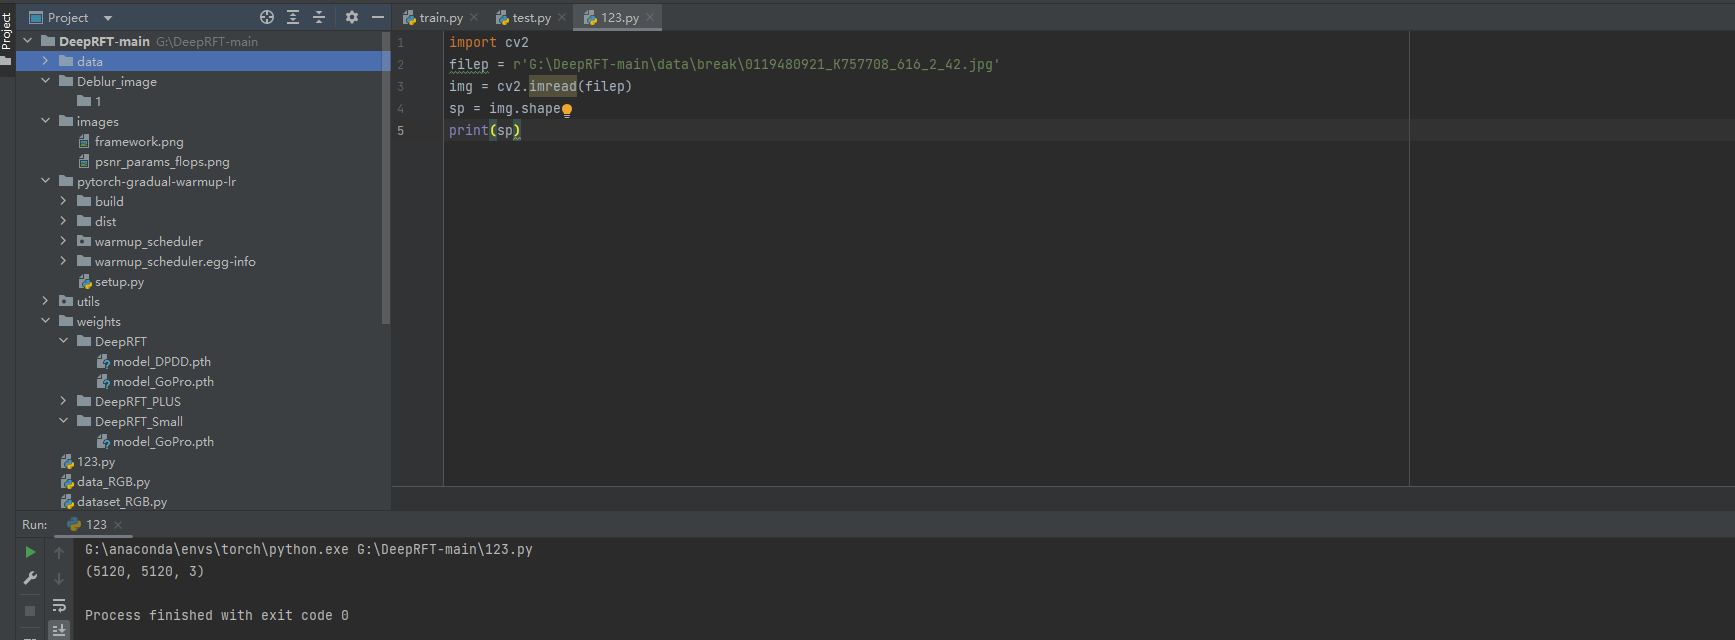Select dataset_RGB.py in the project tree
Viewport: 1735px width, 640px height.
pos(122,502)
